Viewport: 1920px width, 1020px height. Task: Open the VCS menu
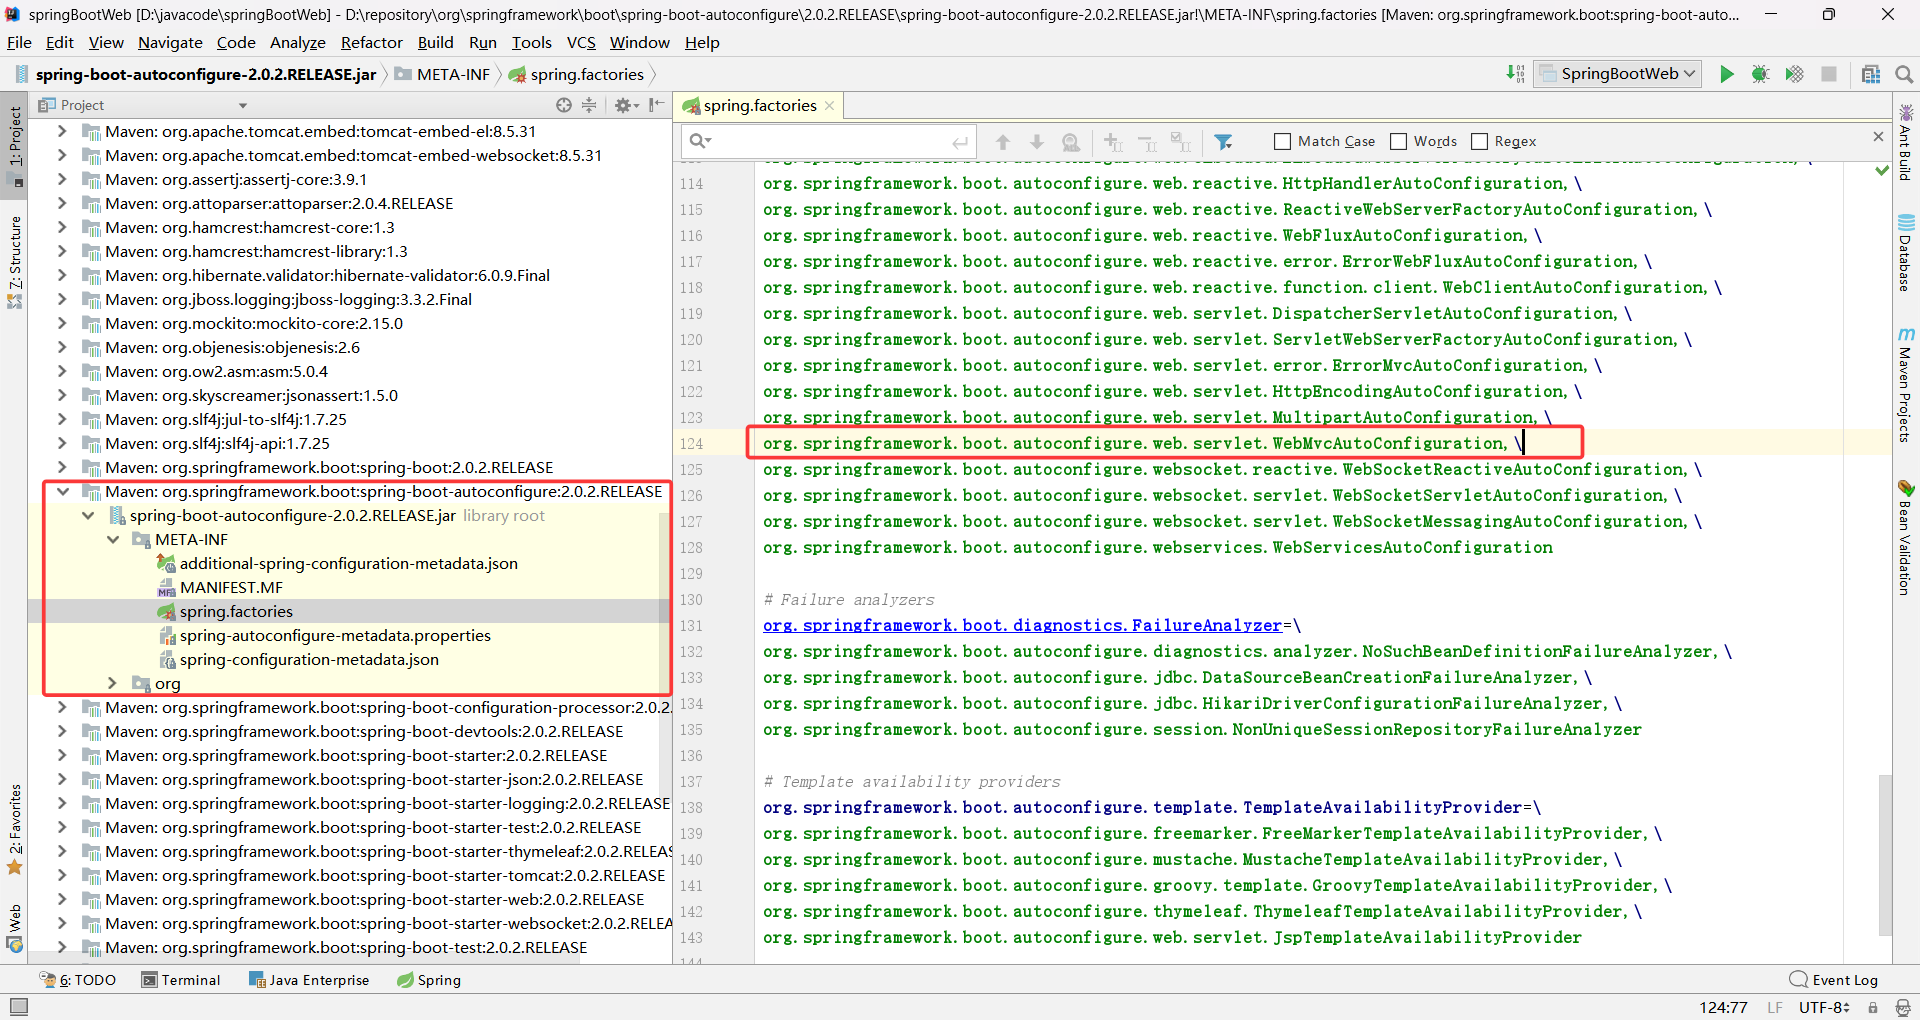point(581,42)
